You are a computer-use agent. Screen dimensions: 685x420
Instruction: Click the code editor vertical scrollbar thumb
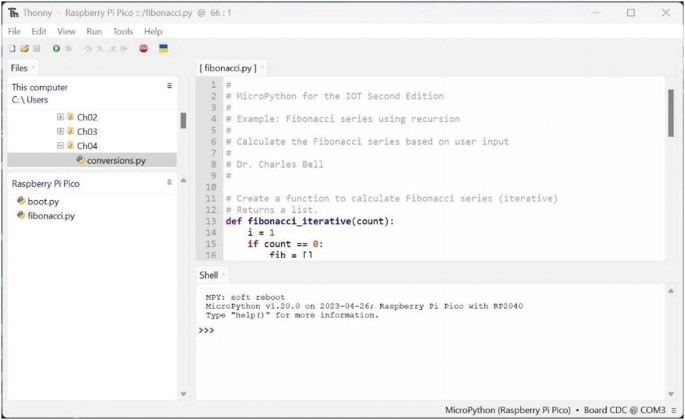coord(670,112)
